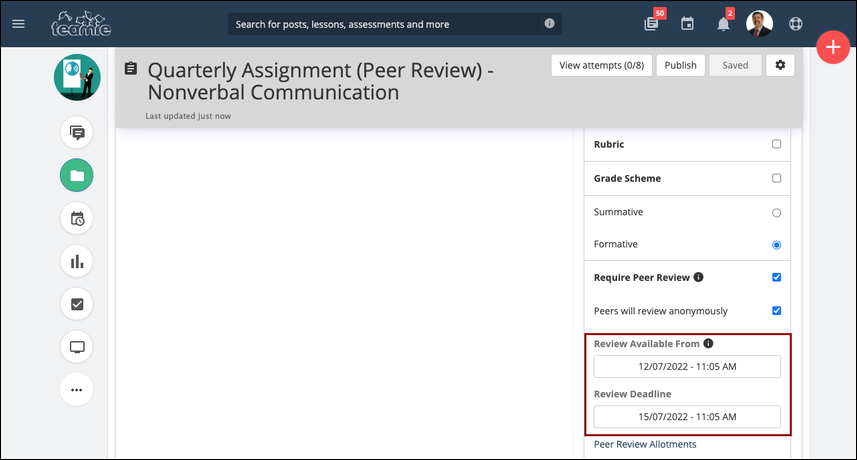Click the Publish button
Screen dimensions: 857x460
[680, 65]
